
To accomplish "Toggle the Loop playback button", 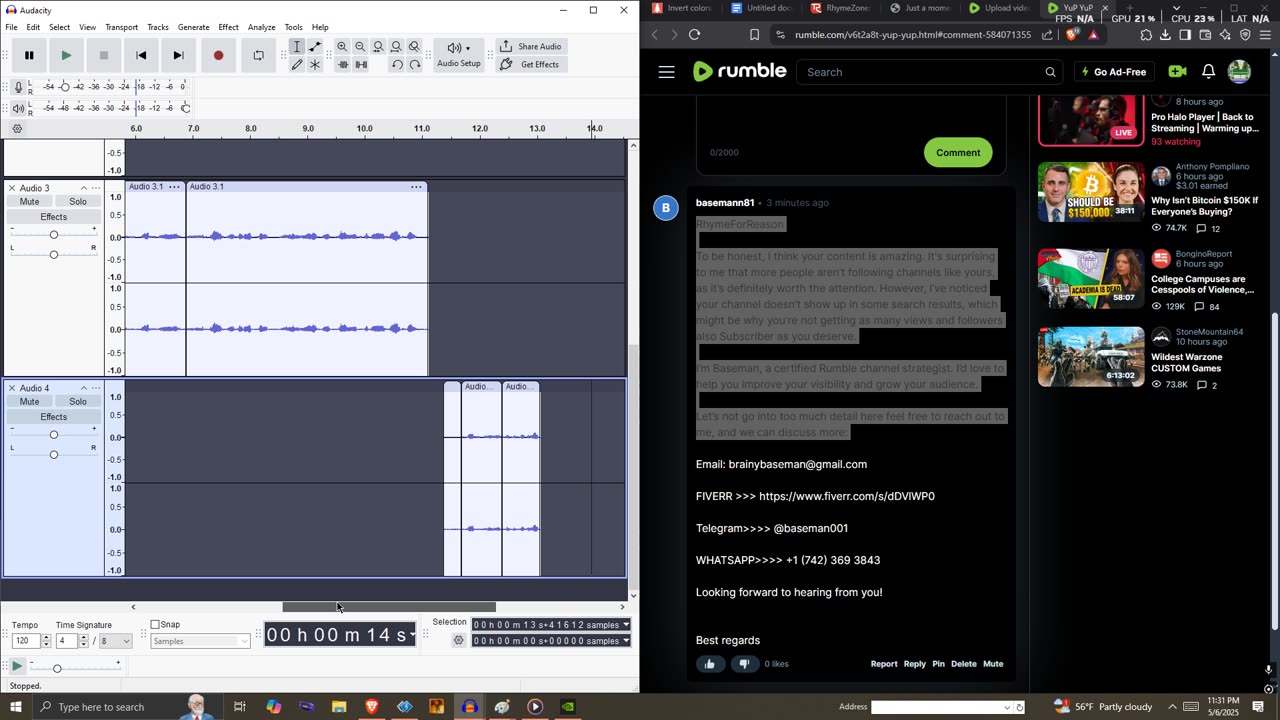I will click(x=258, y=55).
